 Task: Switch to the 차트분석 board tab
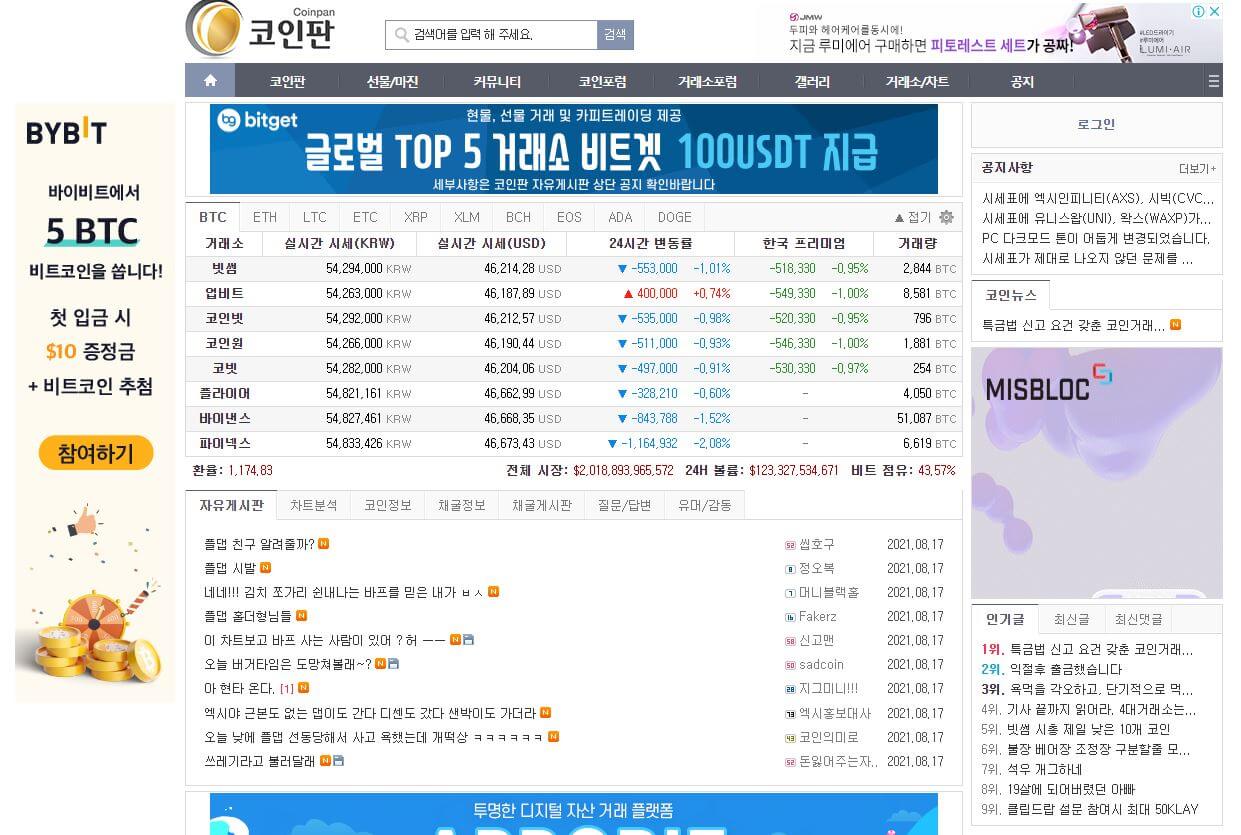[314, 506]
